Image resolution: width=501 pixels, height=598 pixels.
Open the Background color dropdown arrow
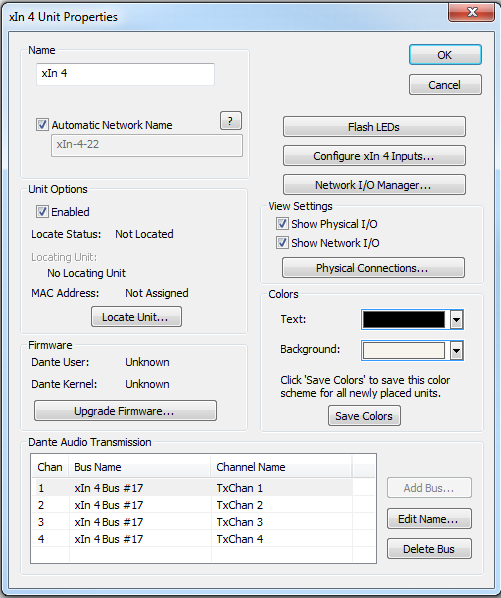[x=456, y=350]
